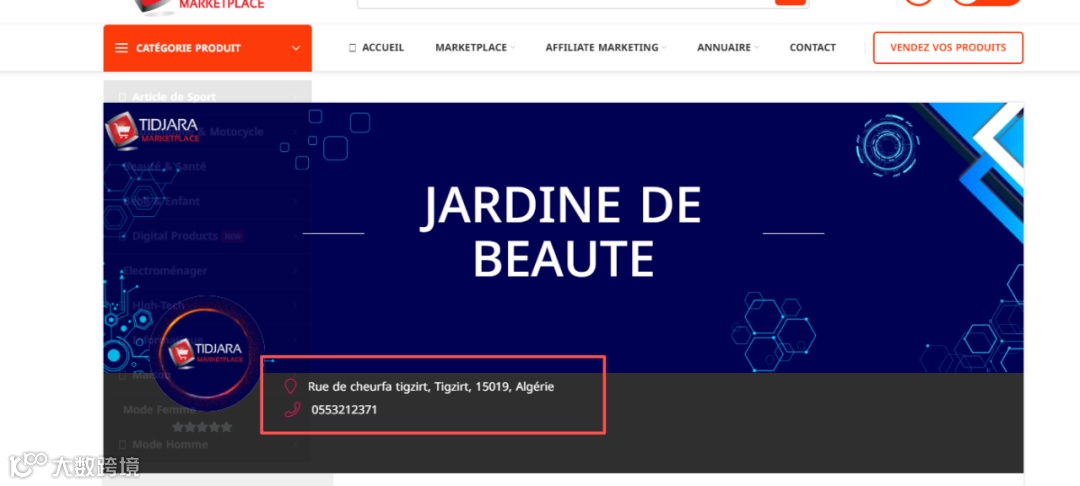Click the Tidjara Marketplace site logo at top
Image resolution: width=1080 pixels, height=486 pixels.
tap(200, 6)
